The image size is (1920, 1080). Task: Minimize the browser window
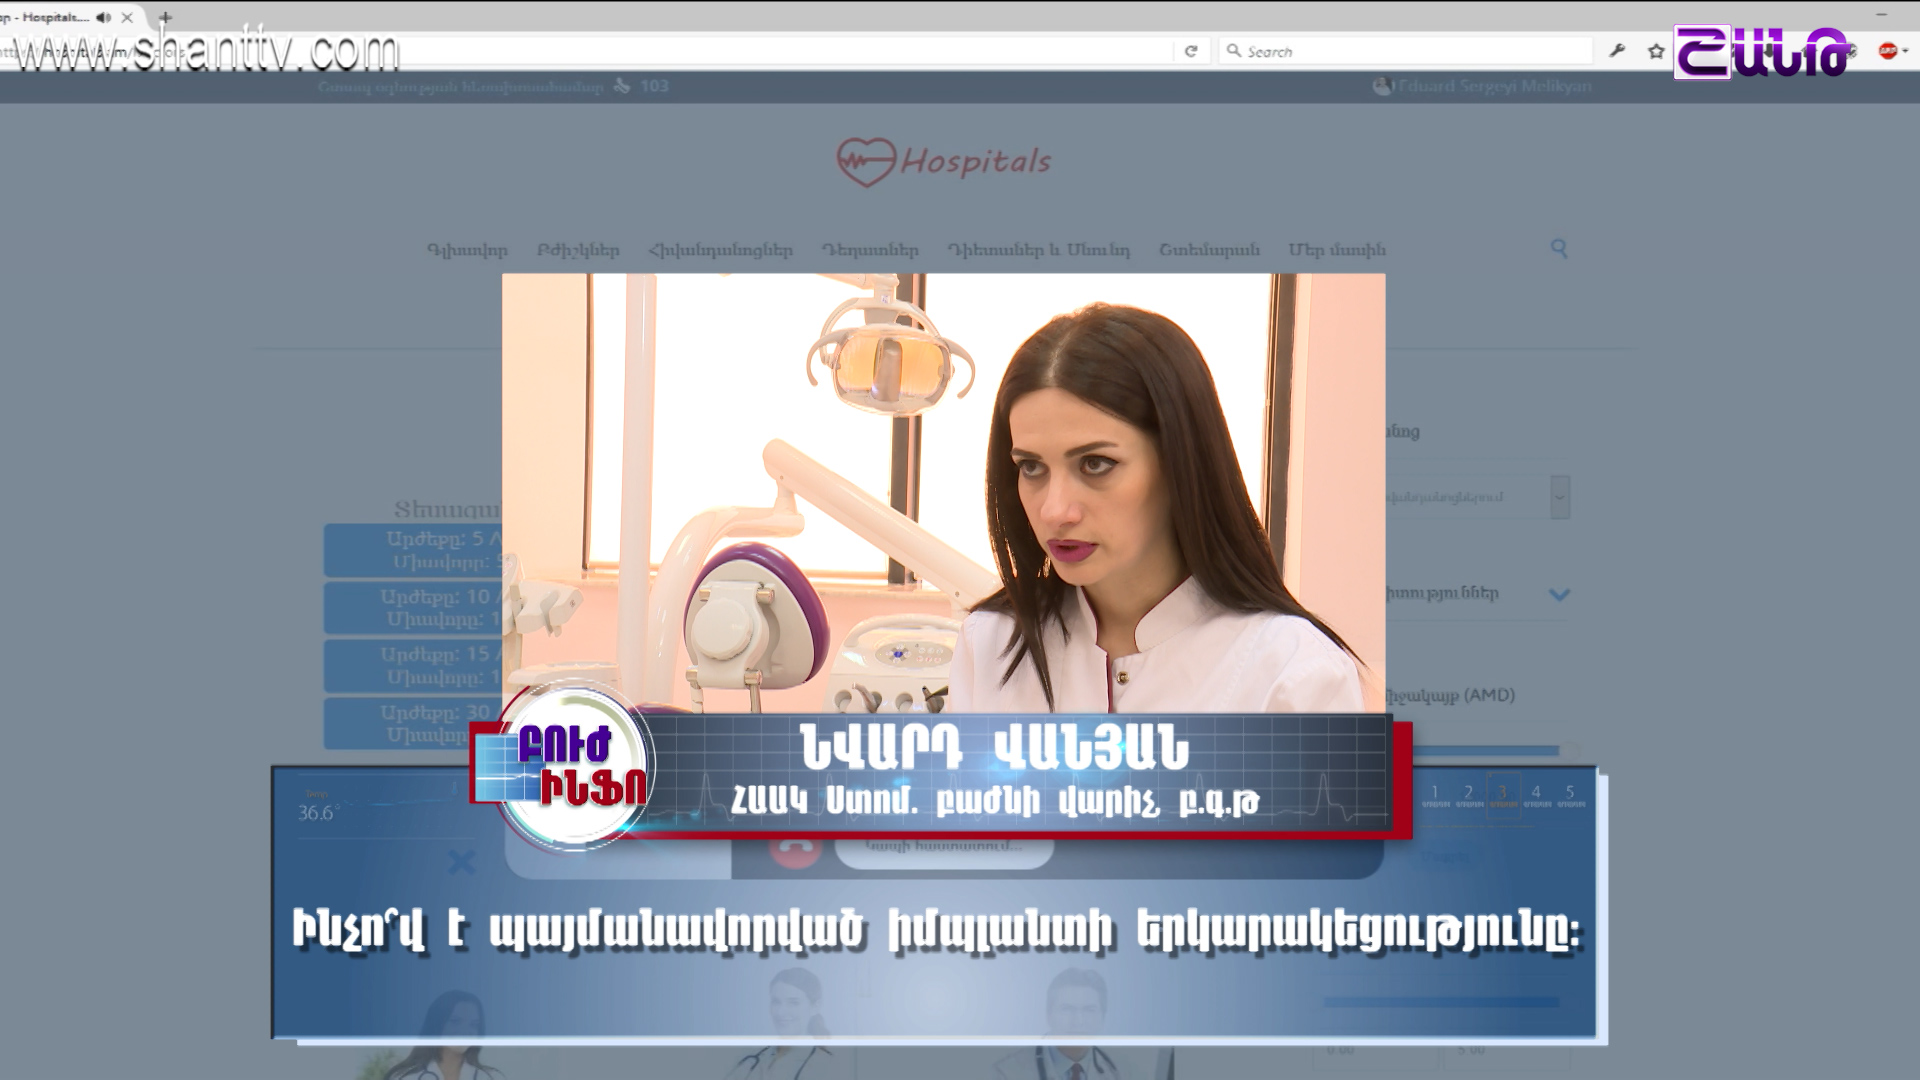tap(1882, 15)
